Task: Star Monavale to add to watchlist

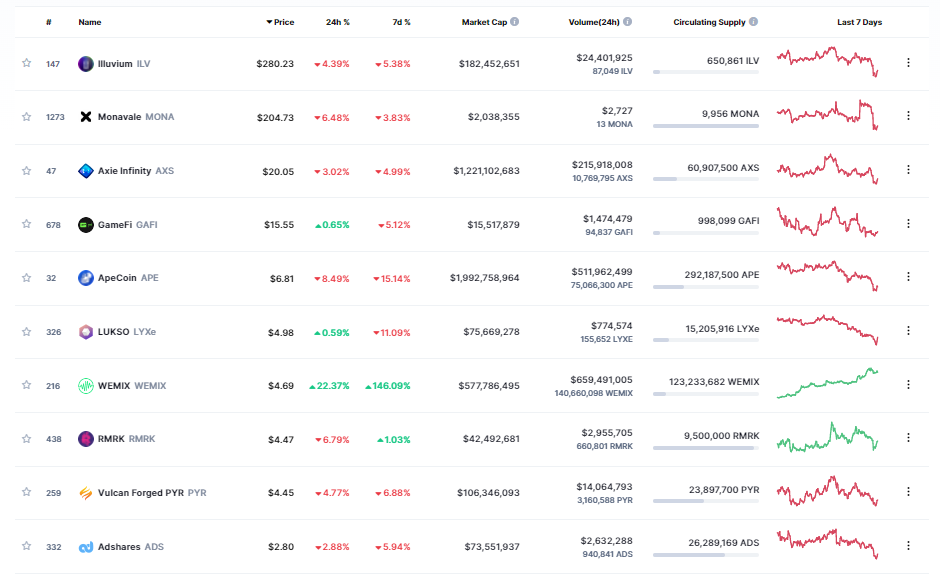Action: point(26,116)
